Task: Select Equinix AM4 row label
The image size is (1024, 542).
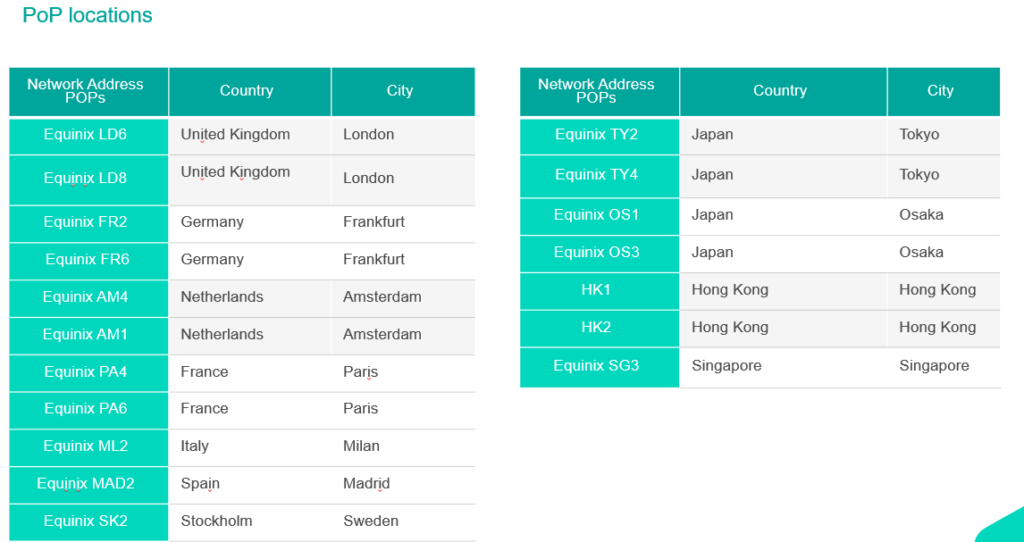Action: (x=89, y=298)
